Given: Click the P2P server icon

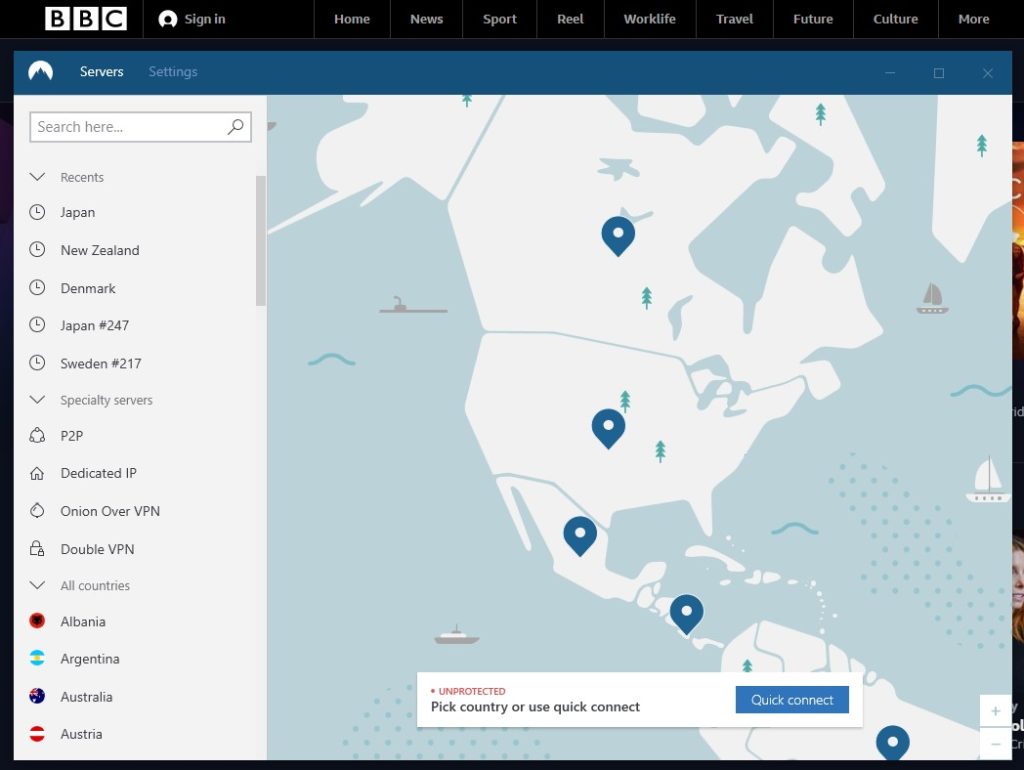Looking at the screenshot, I should (37, 436).
